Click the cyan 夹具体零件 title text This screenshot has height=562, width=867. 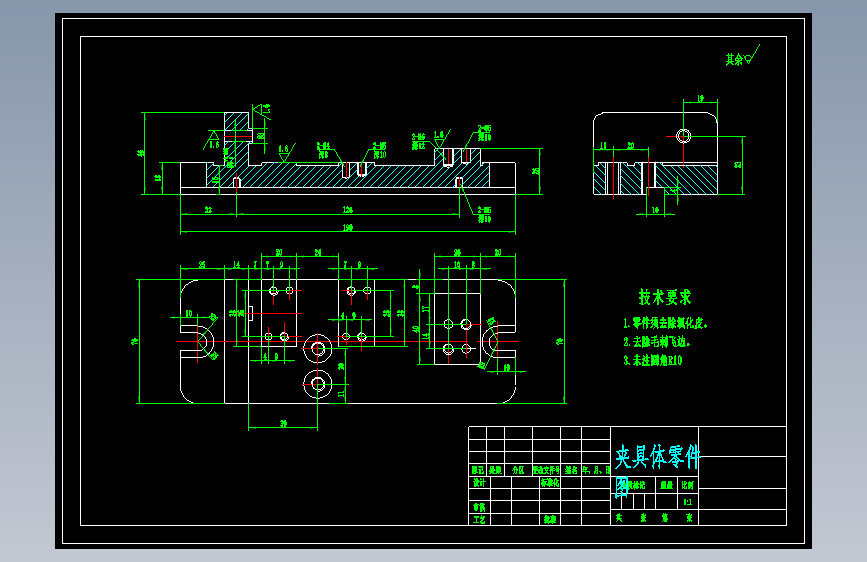[x=657, y=457]
